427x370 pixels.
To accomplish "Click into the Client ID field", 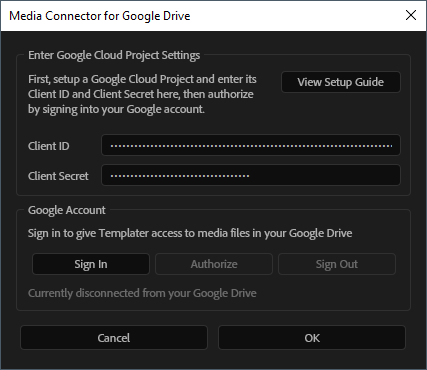I will point(251,145).
